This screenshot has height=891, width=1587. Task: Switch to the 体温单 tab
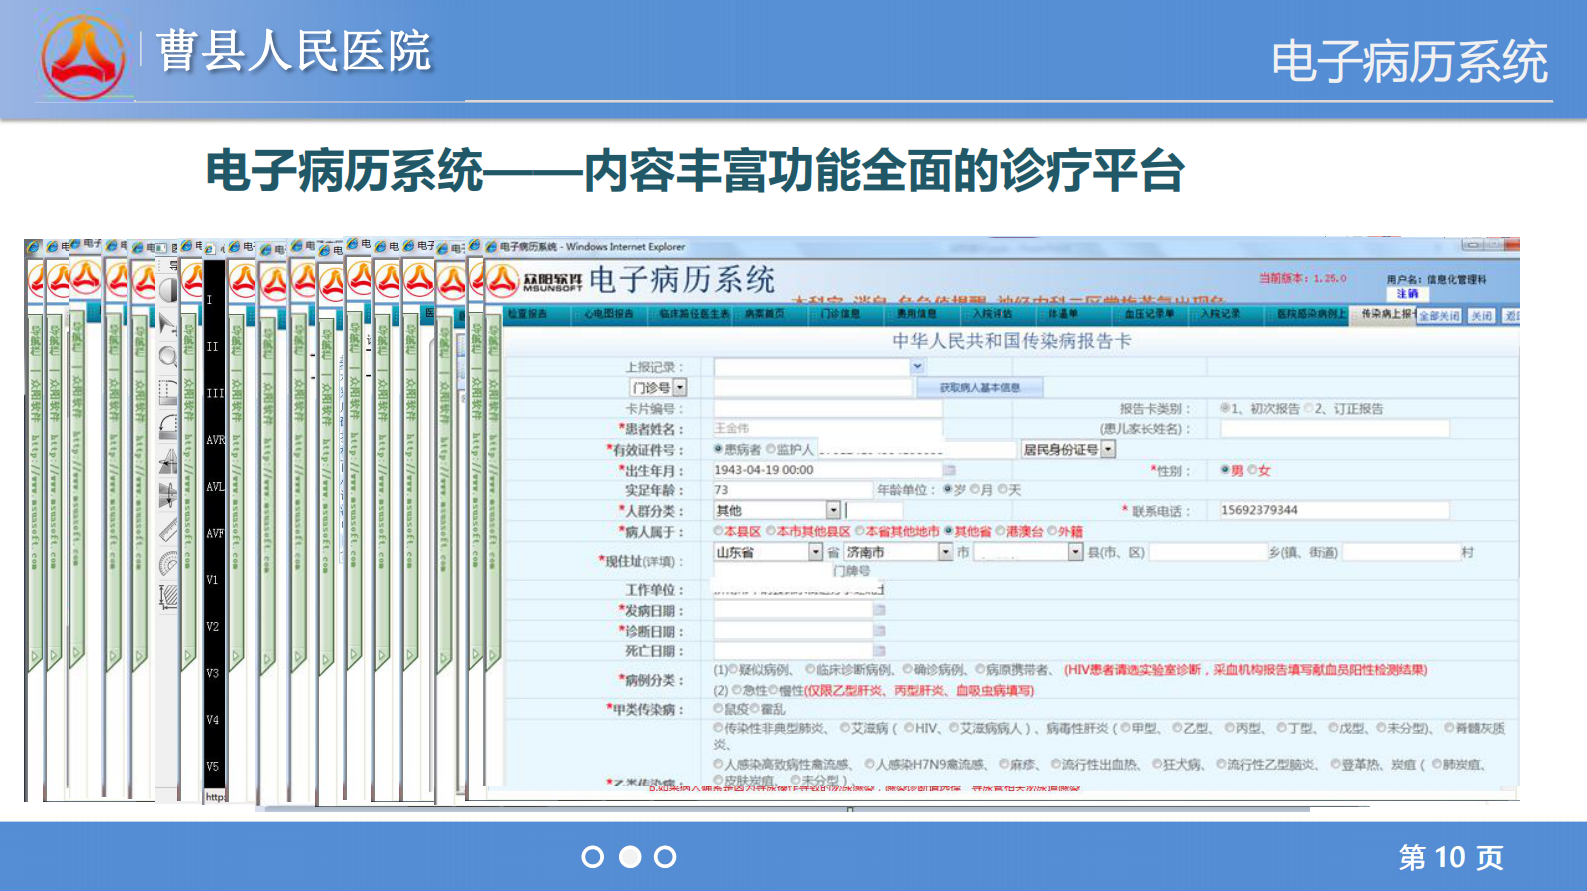point(1063,314)
